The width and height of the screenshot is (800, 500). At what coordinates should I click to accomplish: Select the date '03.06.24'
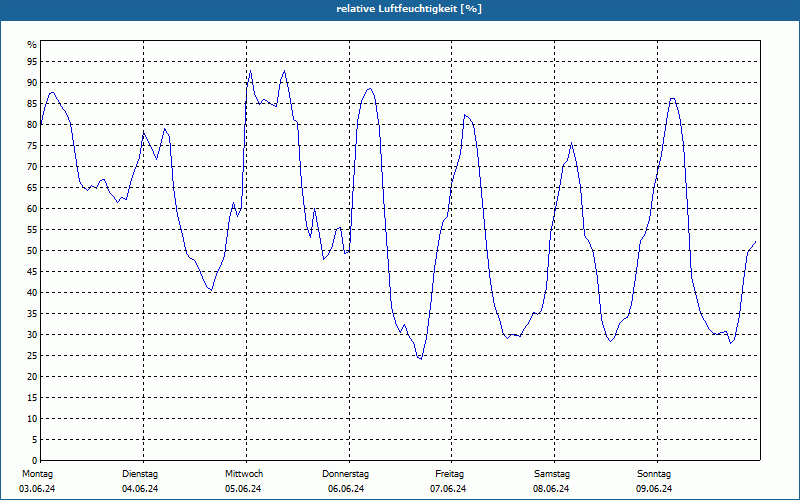coord(37,489)
